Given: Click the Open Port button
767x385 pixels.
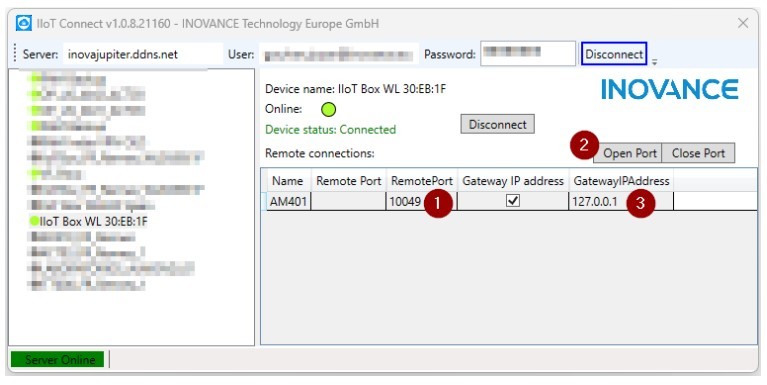Looking at the screenshot, I should coord(628,153).
